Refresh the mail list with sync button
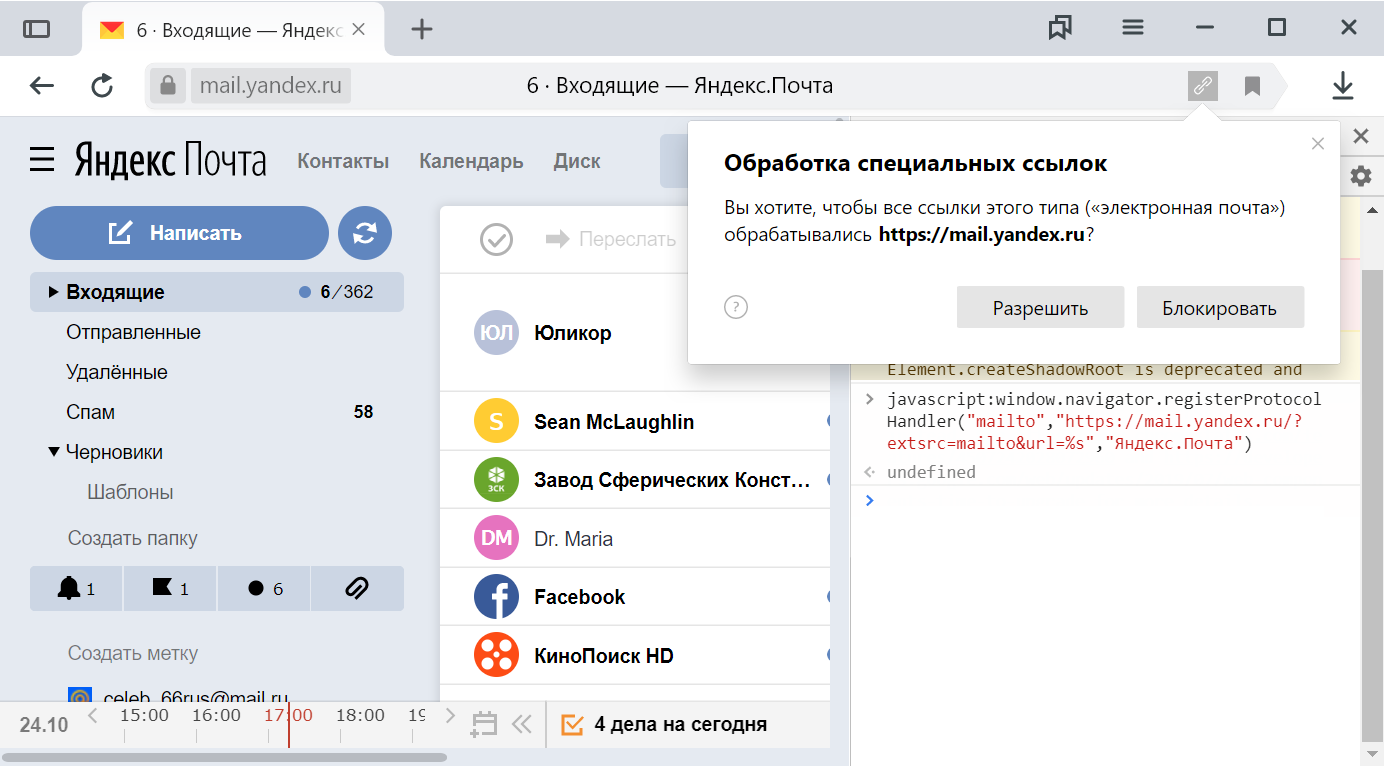Viewport: 1384px width, 766px height. (365, 233)
